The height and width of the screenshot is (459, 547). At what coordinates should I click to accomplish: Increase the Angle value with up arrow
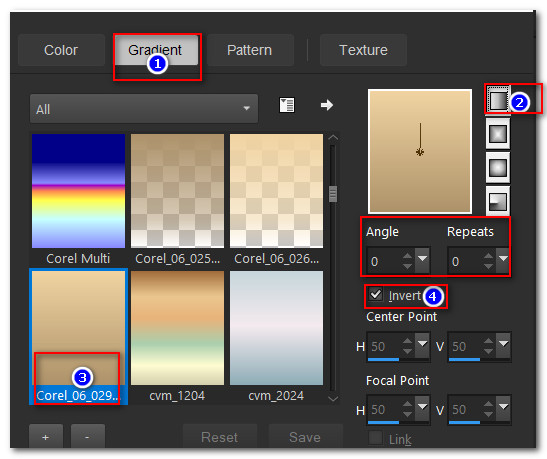(x=407, y=256)
